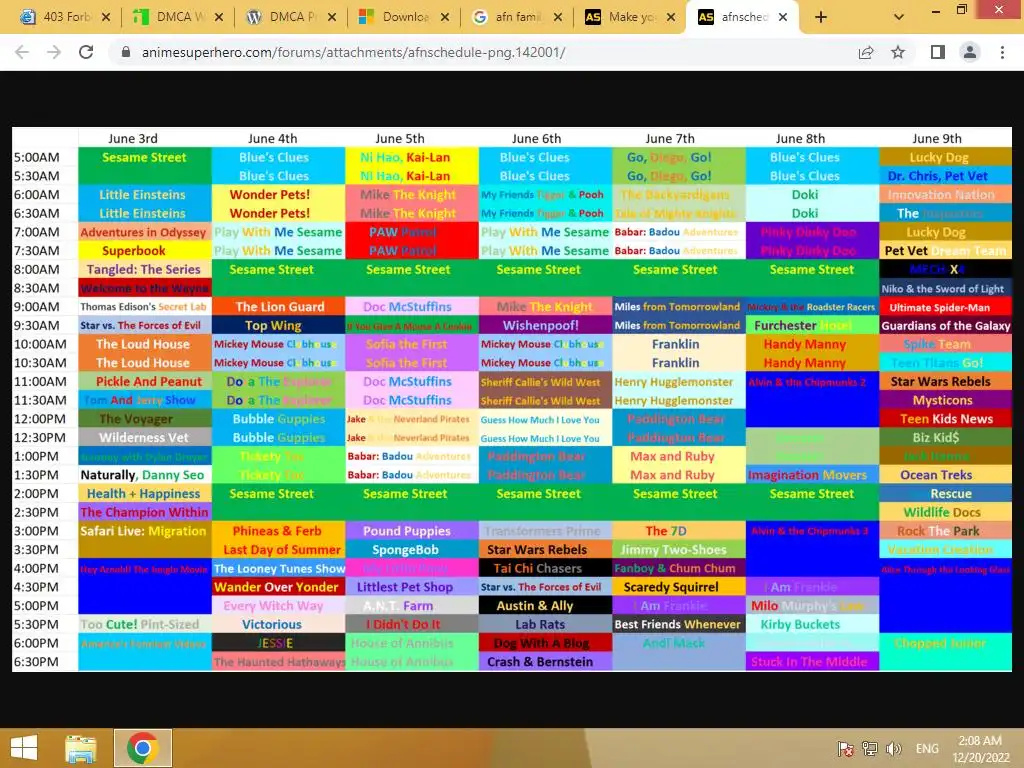
Task: Click 'Phineas & Ferb' cell
Action: [x=279, y=531]
